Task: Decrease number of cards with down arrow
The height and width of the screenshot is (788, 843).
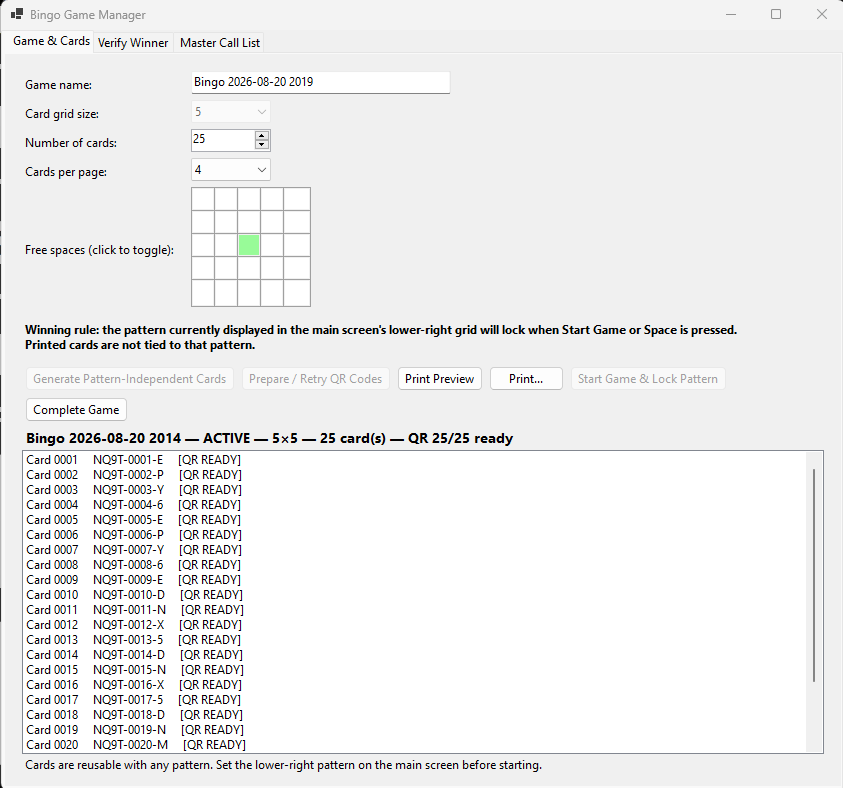Action: (x=262, y=145)
